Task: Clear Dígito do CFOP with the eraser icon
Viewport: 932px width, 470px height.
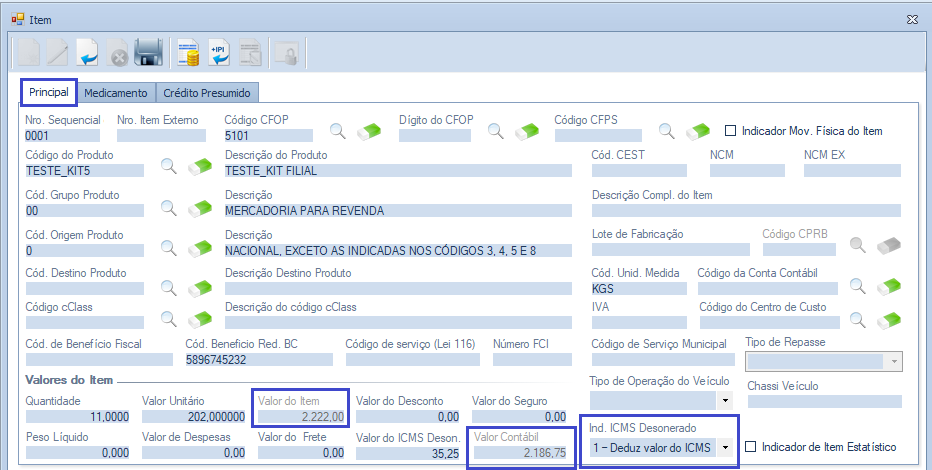Action: [527, 131]
